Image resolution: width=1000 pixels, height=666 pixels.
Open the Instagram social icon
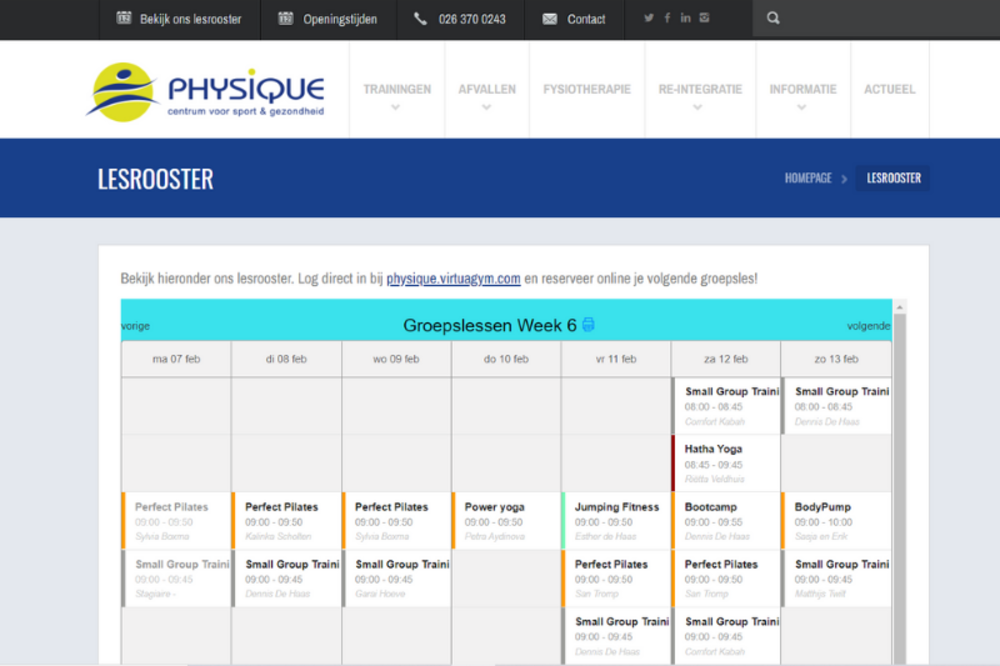tap(703, 17)
